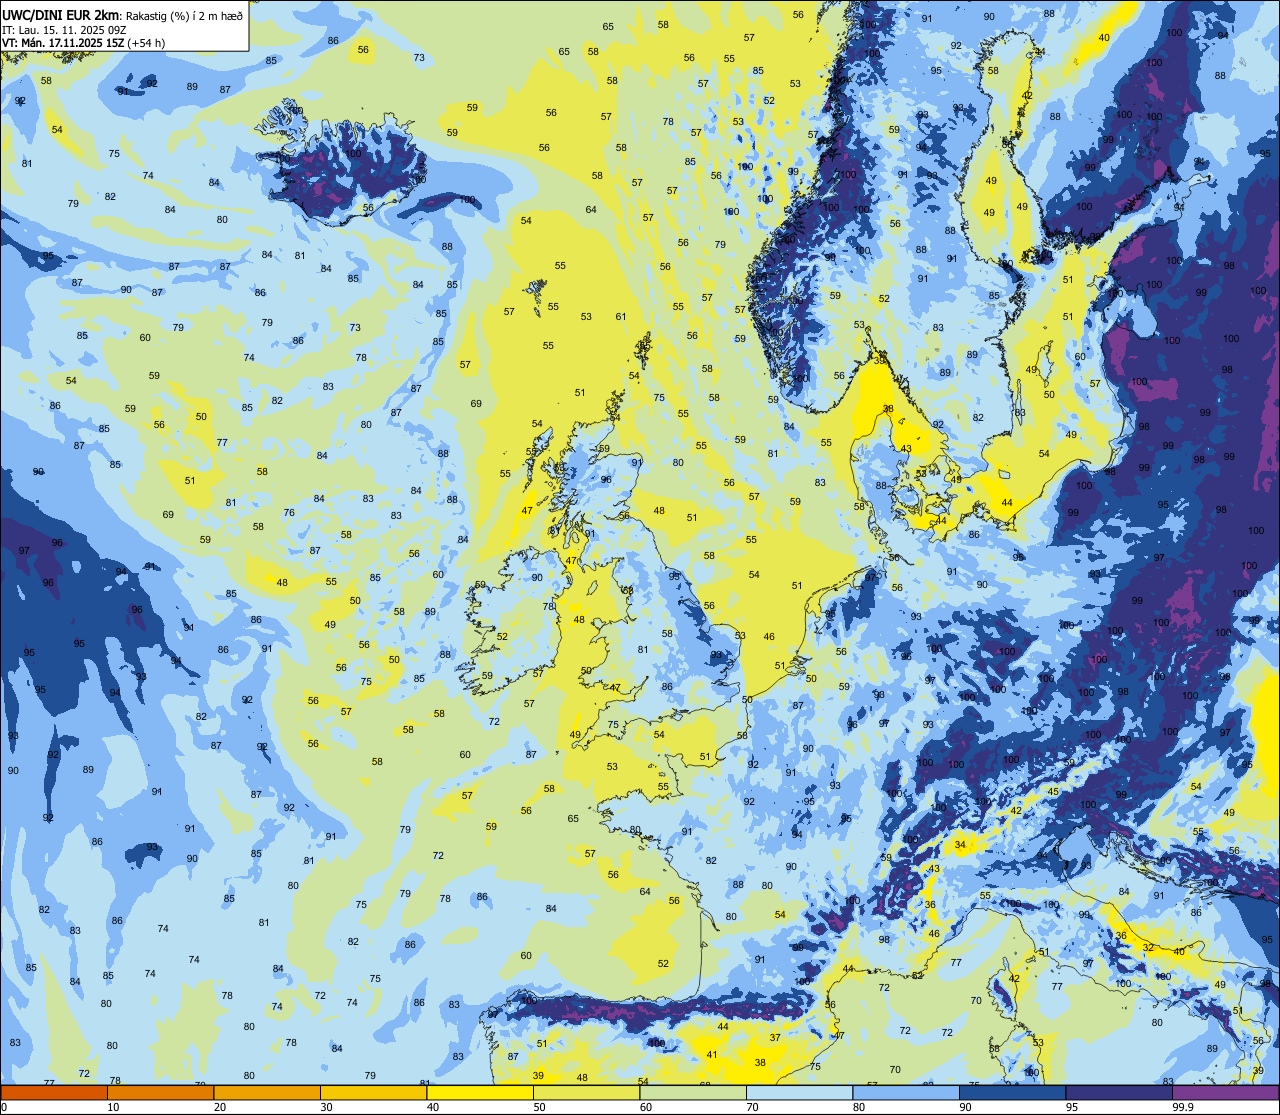Click the color scale tick label '99.9'
Viewport: 1280px width, 1115px height.
point(1183,1107)
